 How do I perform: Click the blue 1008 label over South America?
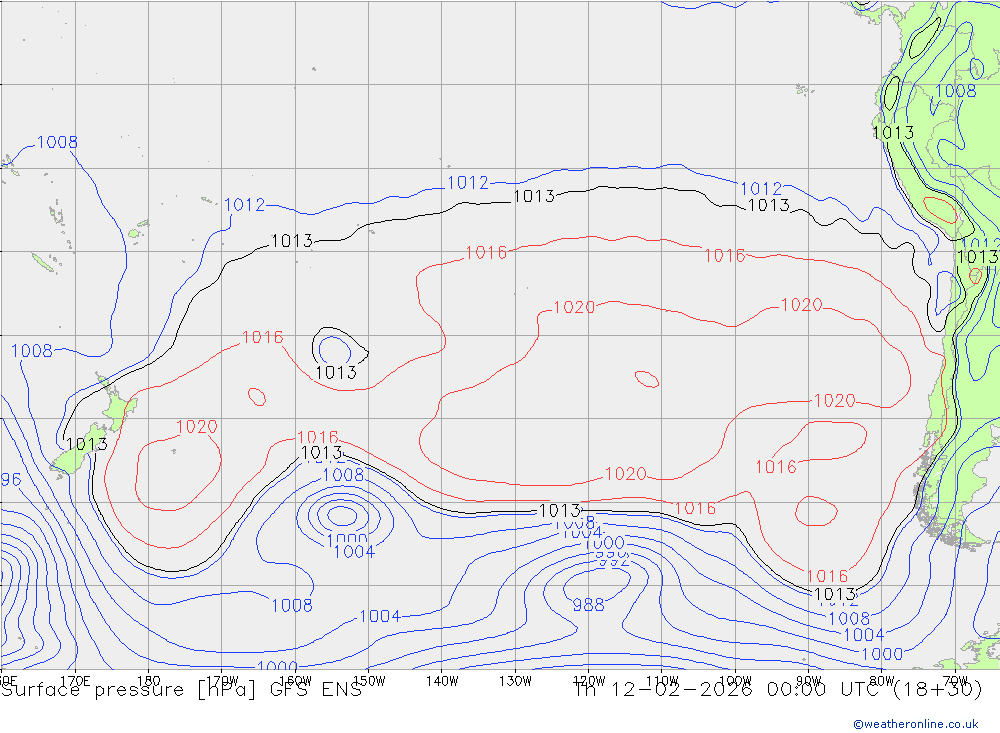pyautogui.click(x=955, y=91)
